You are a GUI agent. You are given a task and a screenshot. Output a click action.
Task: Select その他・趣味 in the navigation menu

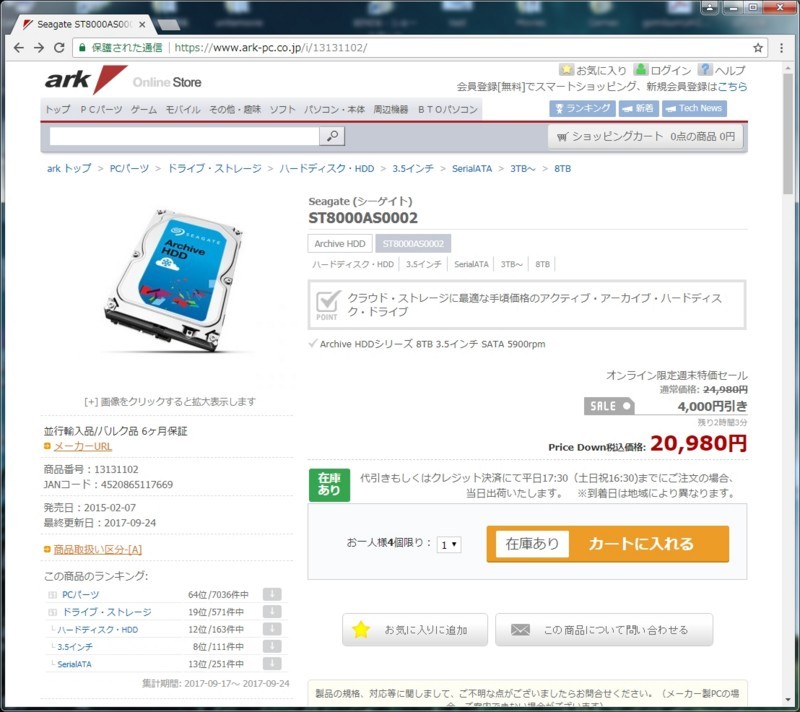[235, 109]
